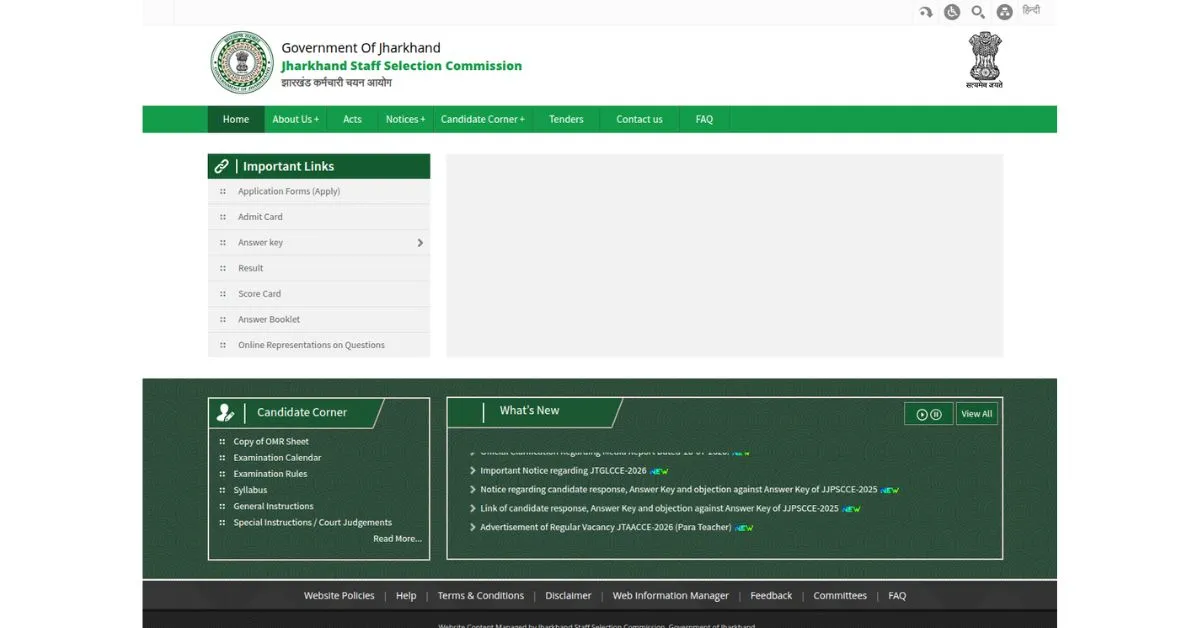This screenshot has width=1200, height=628.
Task: Click the Candidate Corner person-pencil icon
Action: tap(225, 412)
